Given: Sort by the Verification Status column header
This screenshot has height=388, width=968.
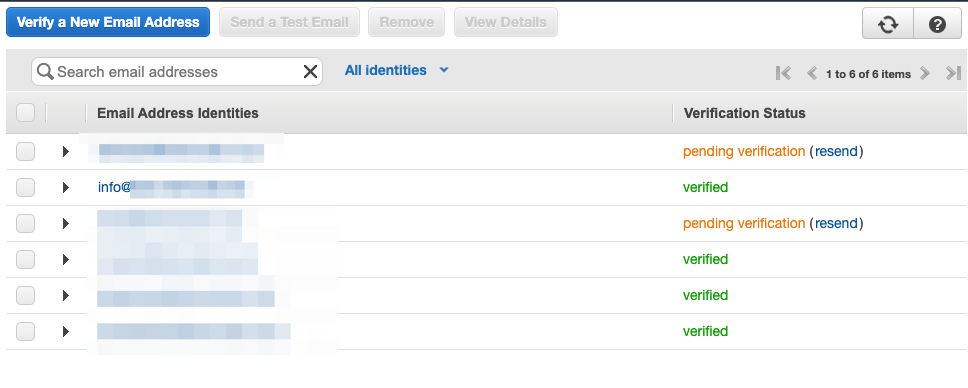Looking at the screenshot, I should 745,113.
